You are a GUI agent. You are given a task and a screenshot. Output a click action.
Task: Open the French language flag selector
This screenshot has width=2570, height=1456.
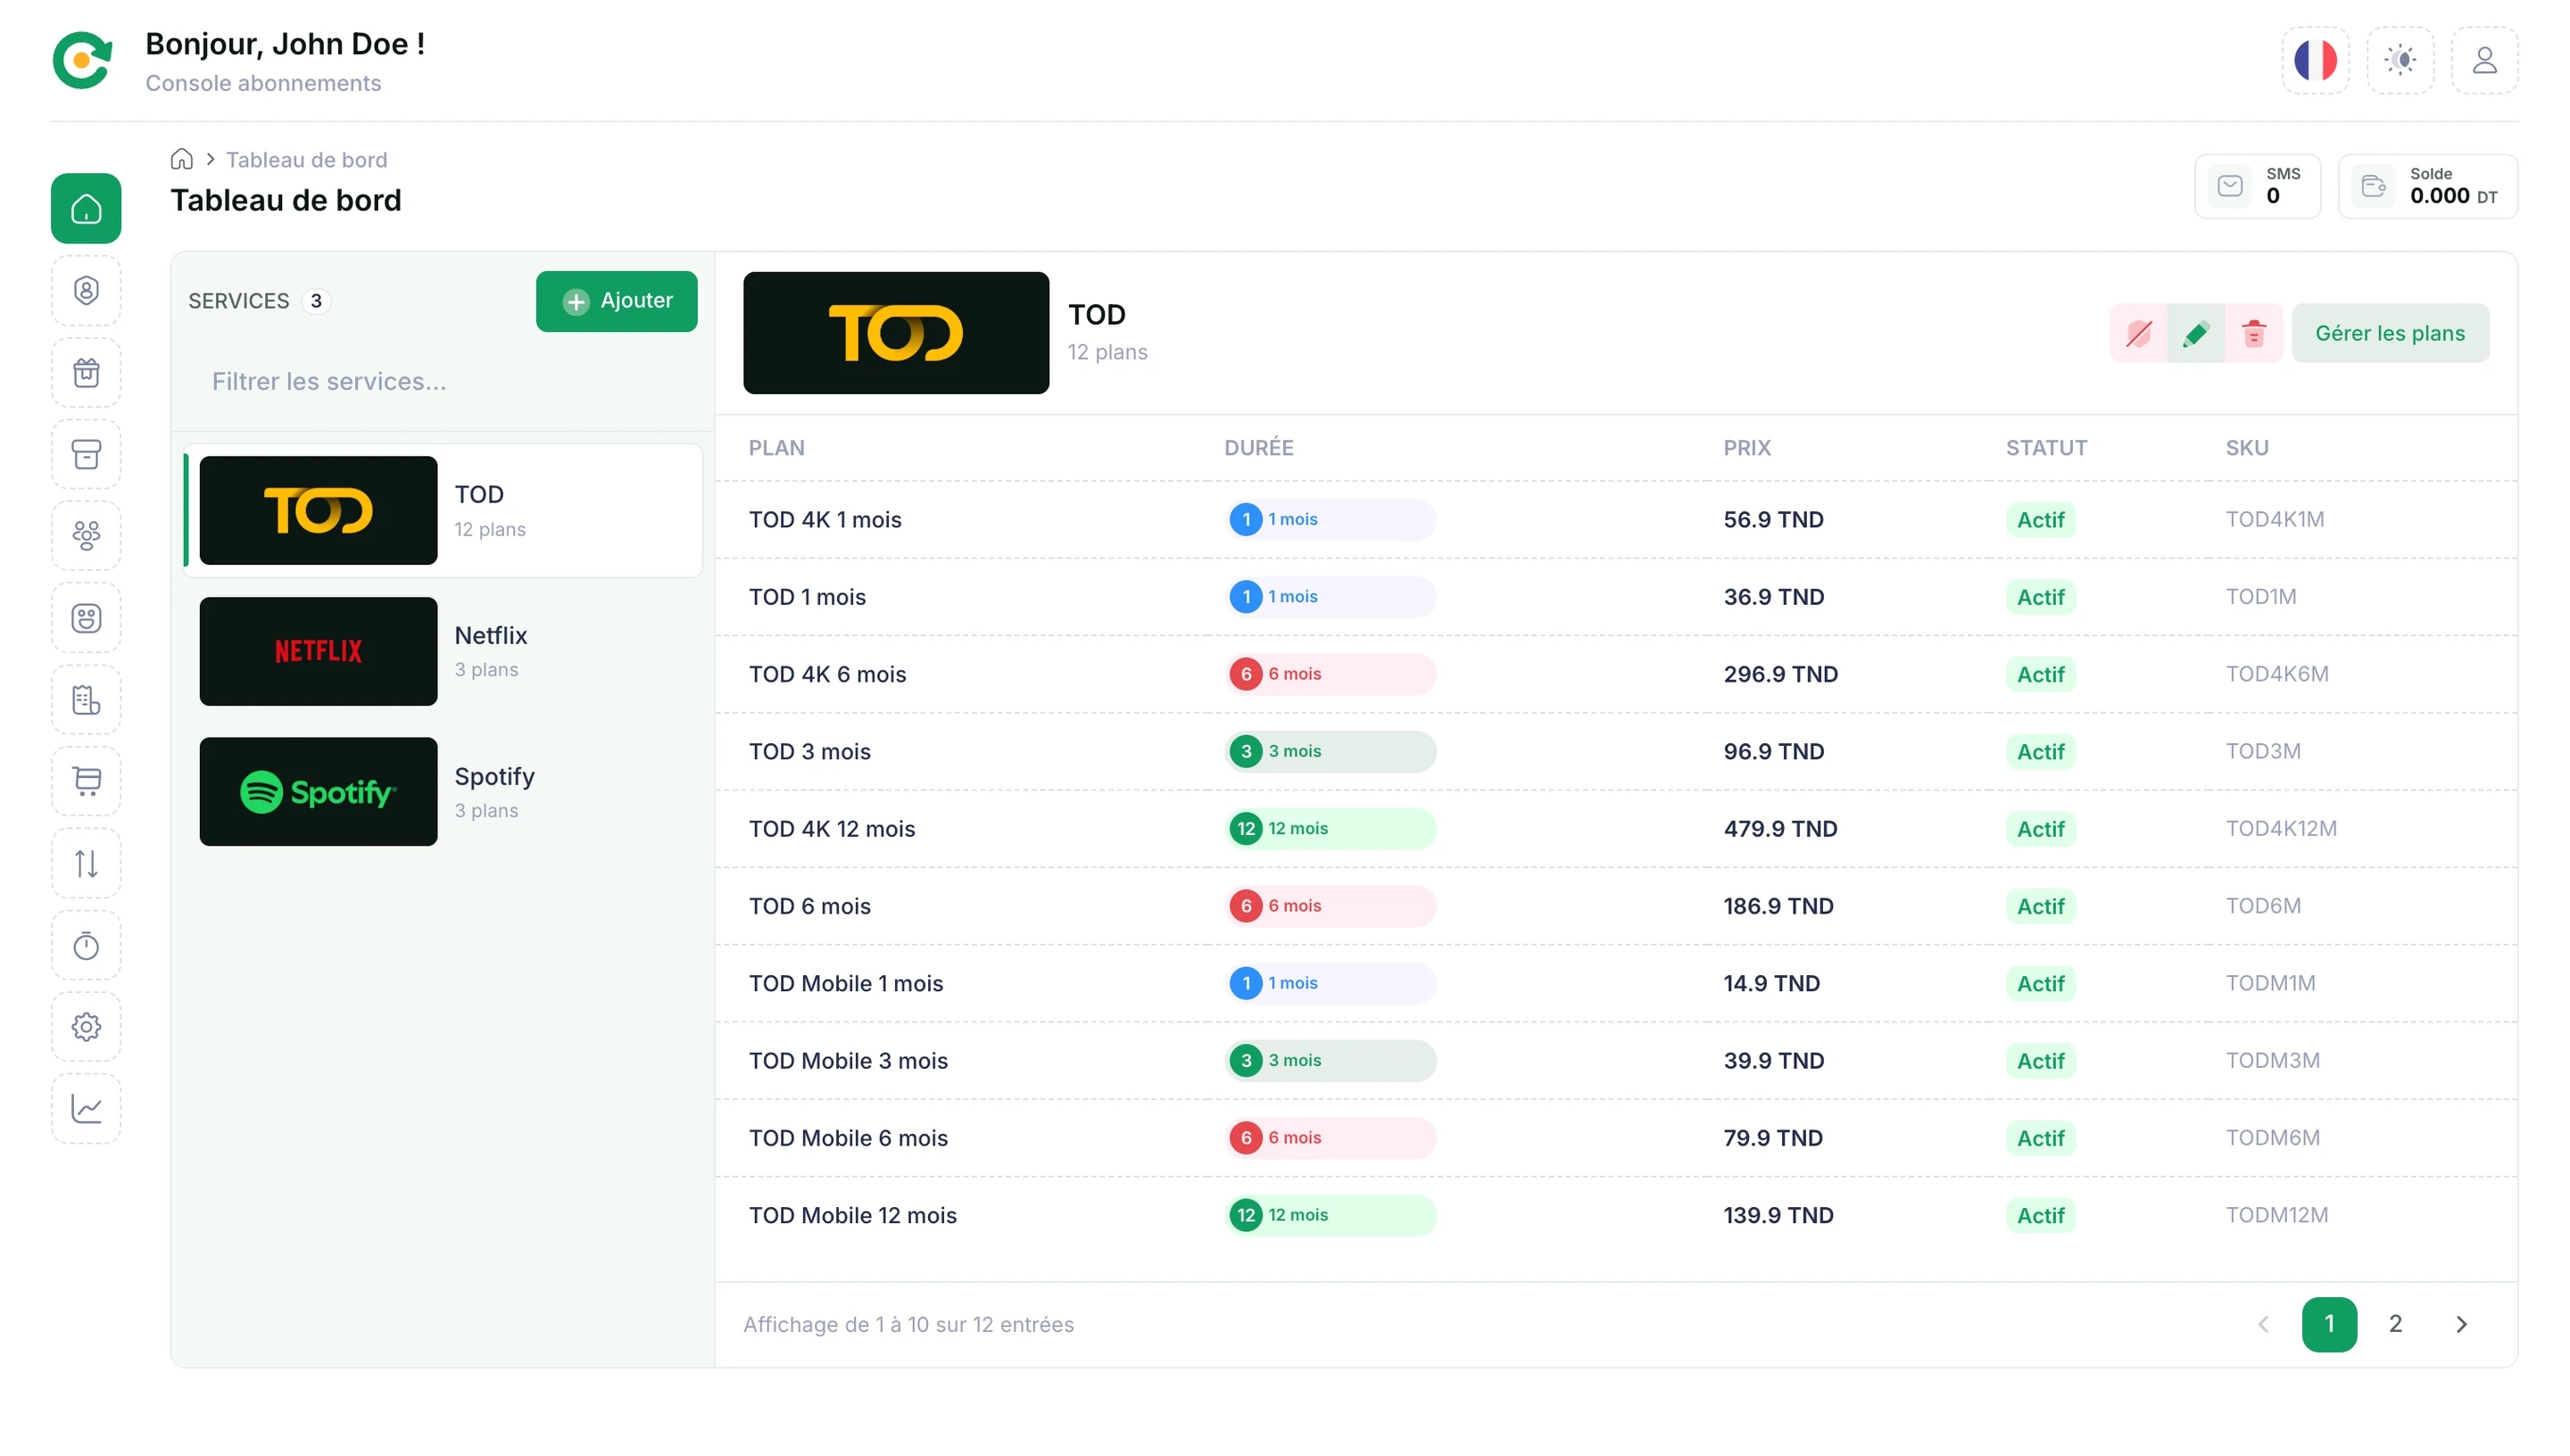[2314, 60]
